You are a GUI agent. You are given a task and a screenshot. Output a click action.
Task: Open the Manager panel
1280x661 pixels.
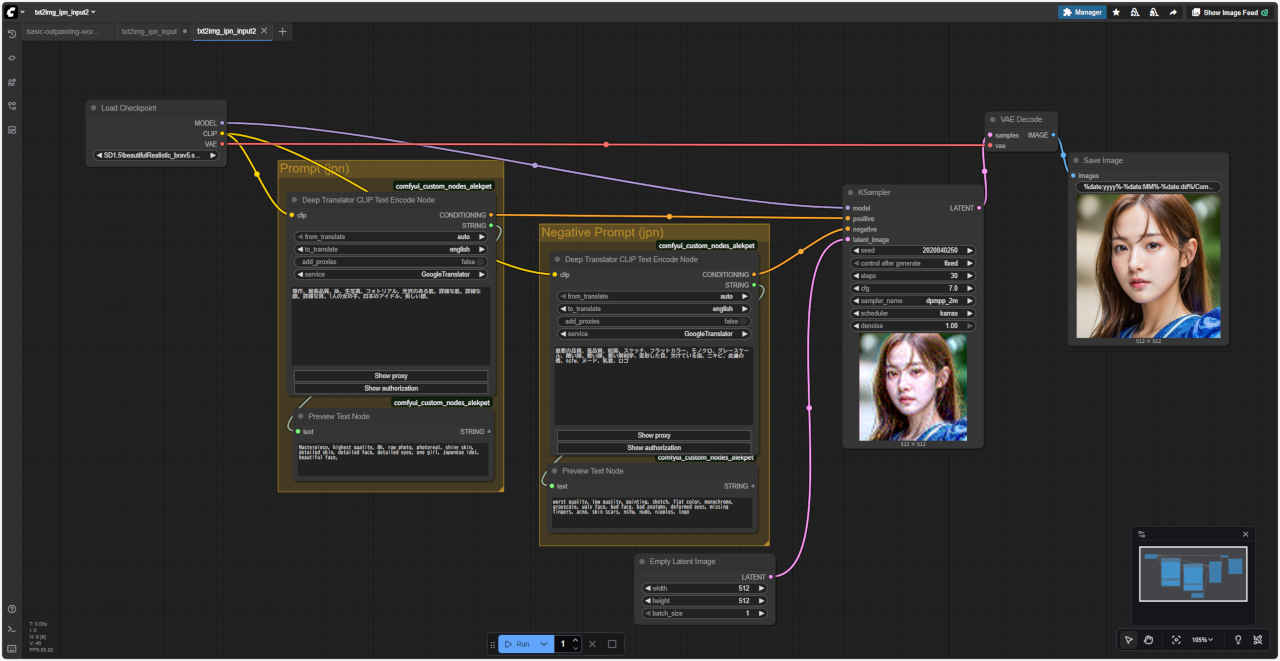[x=1082, y=13]
